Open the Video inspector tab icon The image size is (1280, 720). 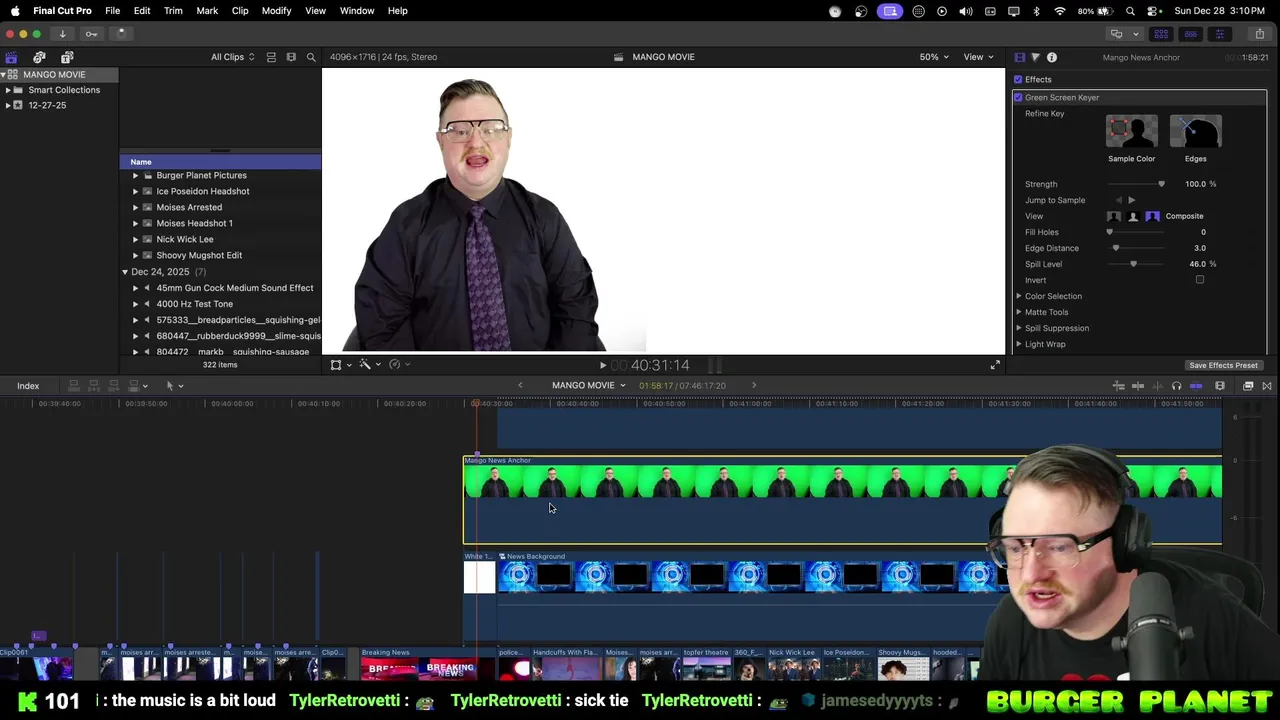[x=1020, y=57]
